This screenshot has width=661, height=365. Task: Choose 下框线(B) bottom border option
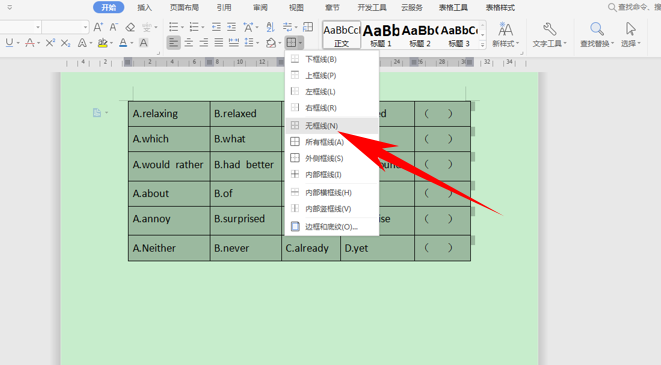(x=332, y=59)
